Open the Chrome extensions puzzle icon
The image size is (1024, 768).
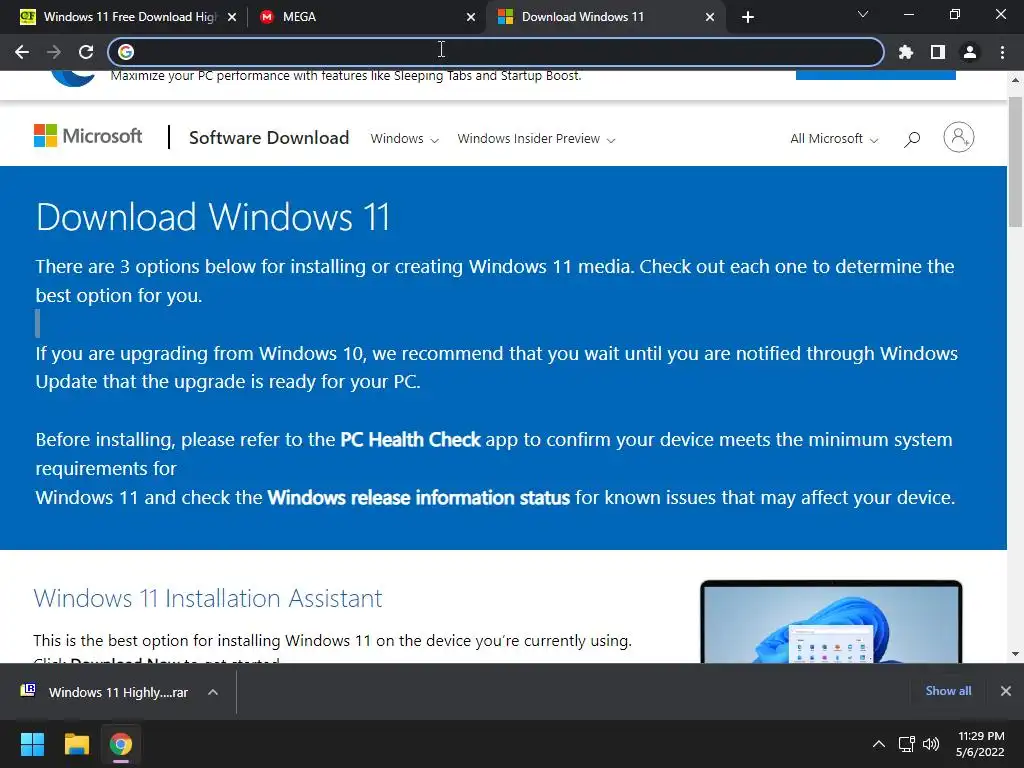(x=906, y=52)
